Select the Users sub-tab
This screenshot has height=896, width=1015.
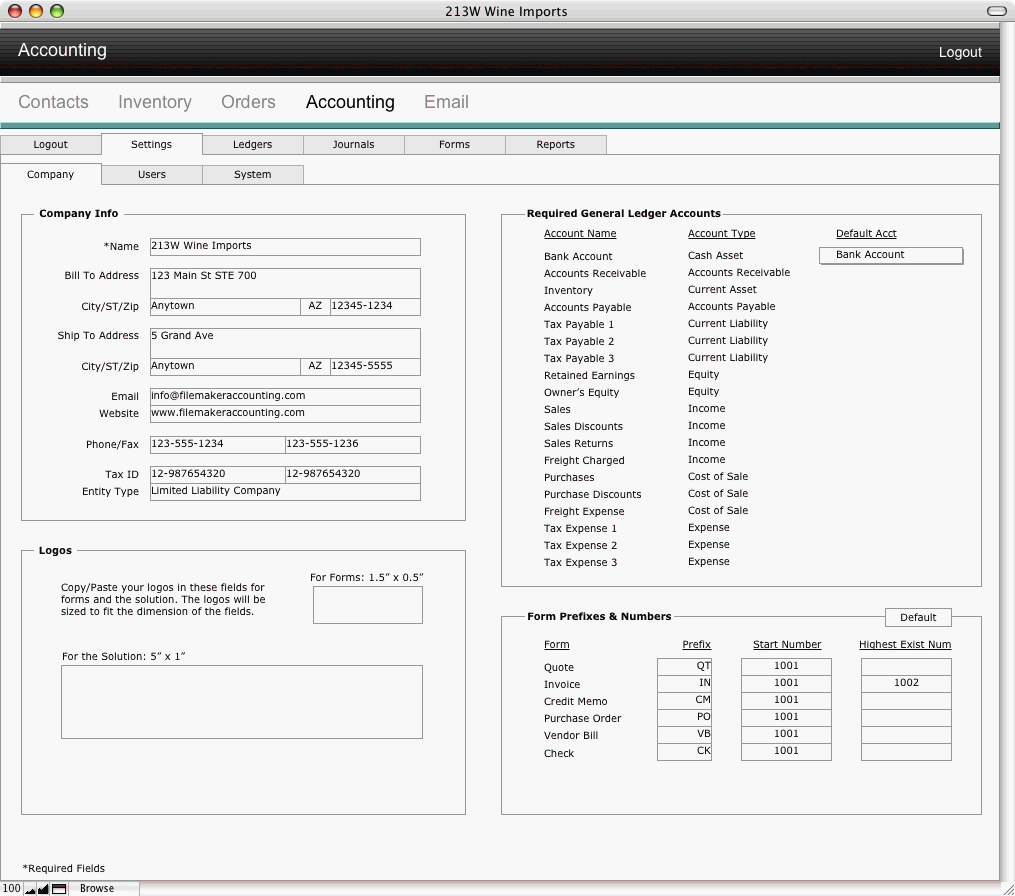(151, 174)
